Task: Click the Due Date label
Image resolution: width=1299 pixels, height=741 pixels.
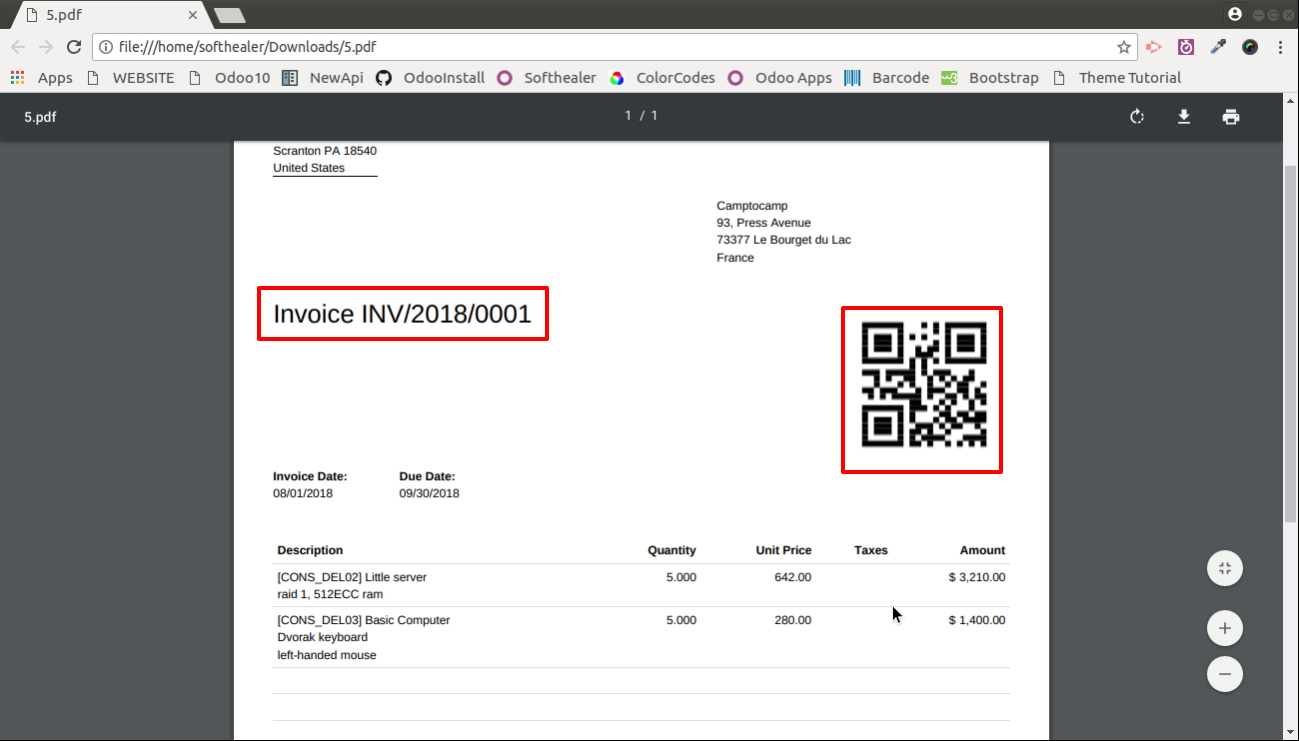Action: (427, 477)
